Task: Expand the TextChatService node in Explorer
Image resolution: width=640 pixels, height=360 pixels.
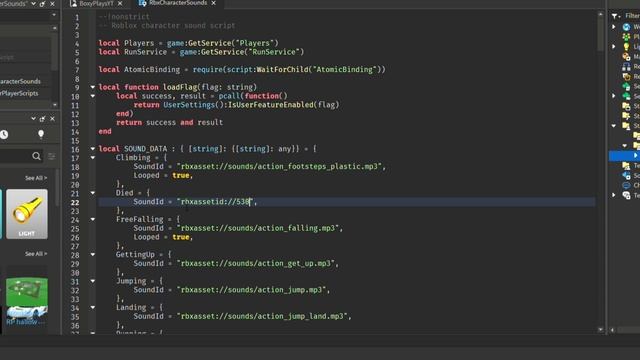Action: click(614, 195)
